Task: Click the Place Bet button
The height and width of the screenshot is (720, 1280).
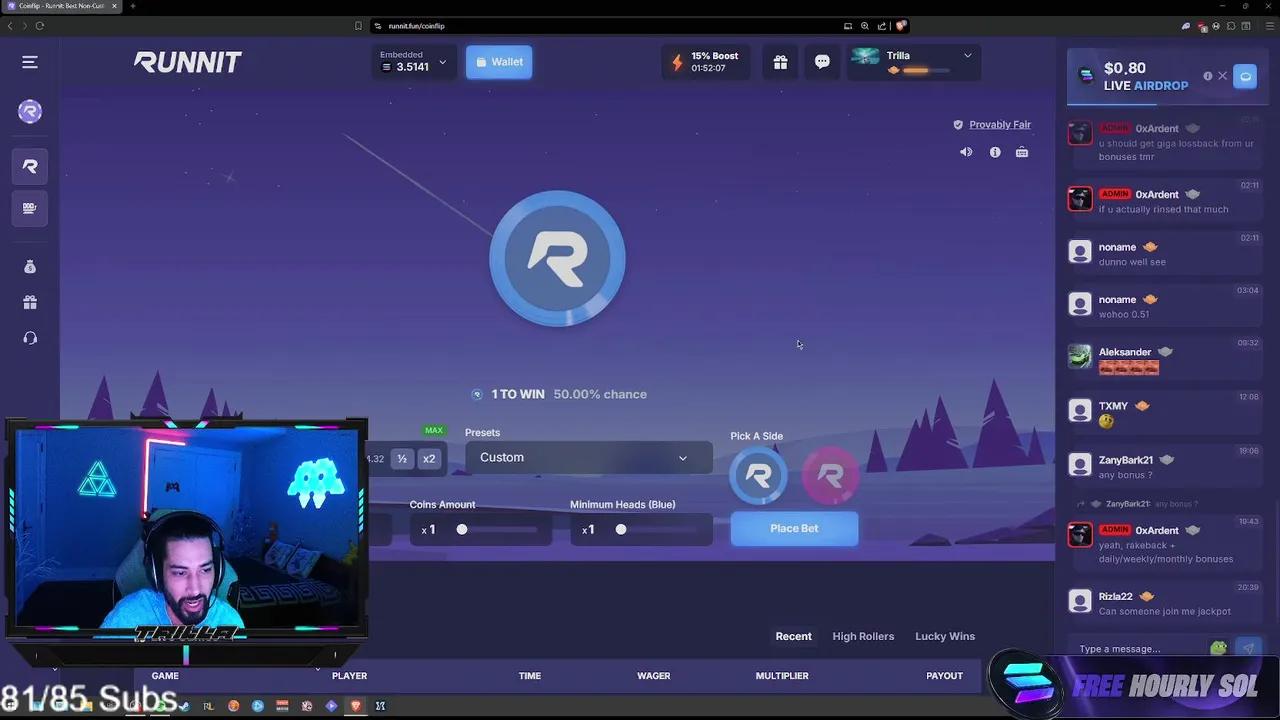Action: (794, 528)
